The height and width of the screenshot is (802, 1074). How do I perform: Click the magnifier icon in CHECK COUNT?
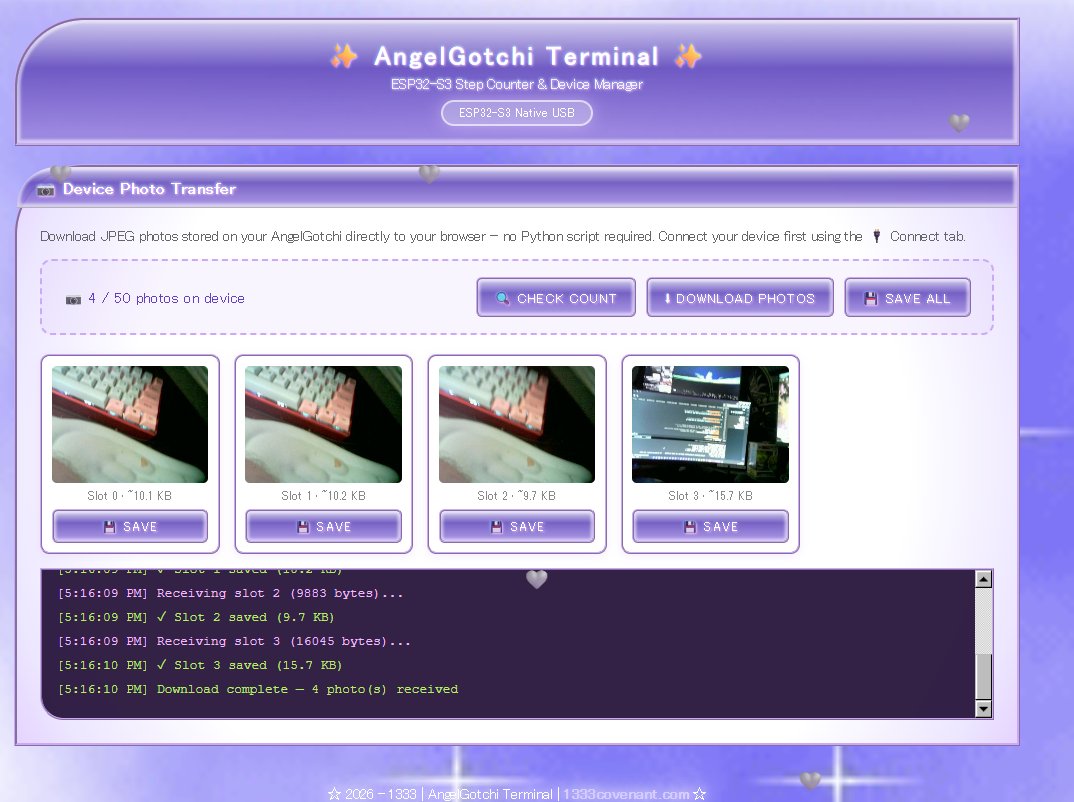coord(503,299)
